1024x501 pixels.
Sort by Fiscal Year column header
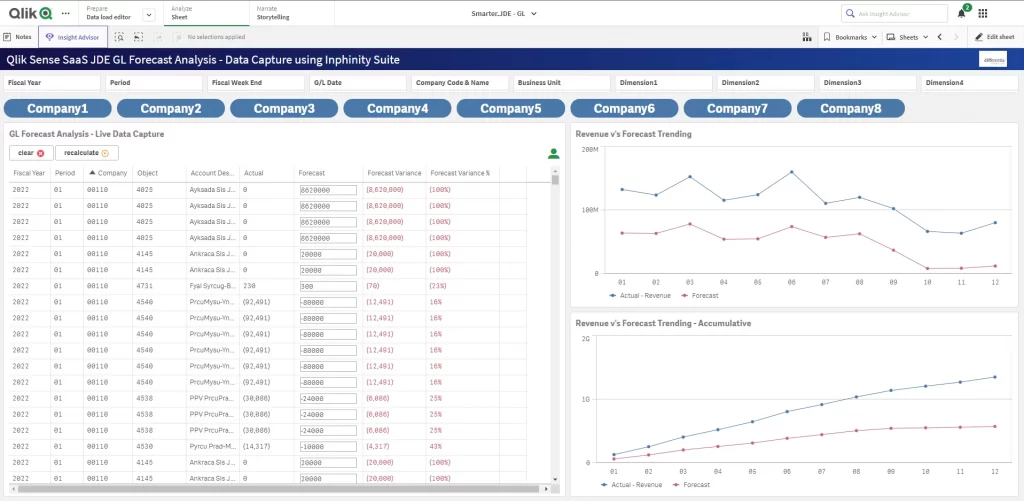click(29, 173)
